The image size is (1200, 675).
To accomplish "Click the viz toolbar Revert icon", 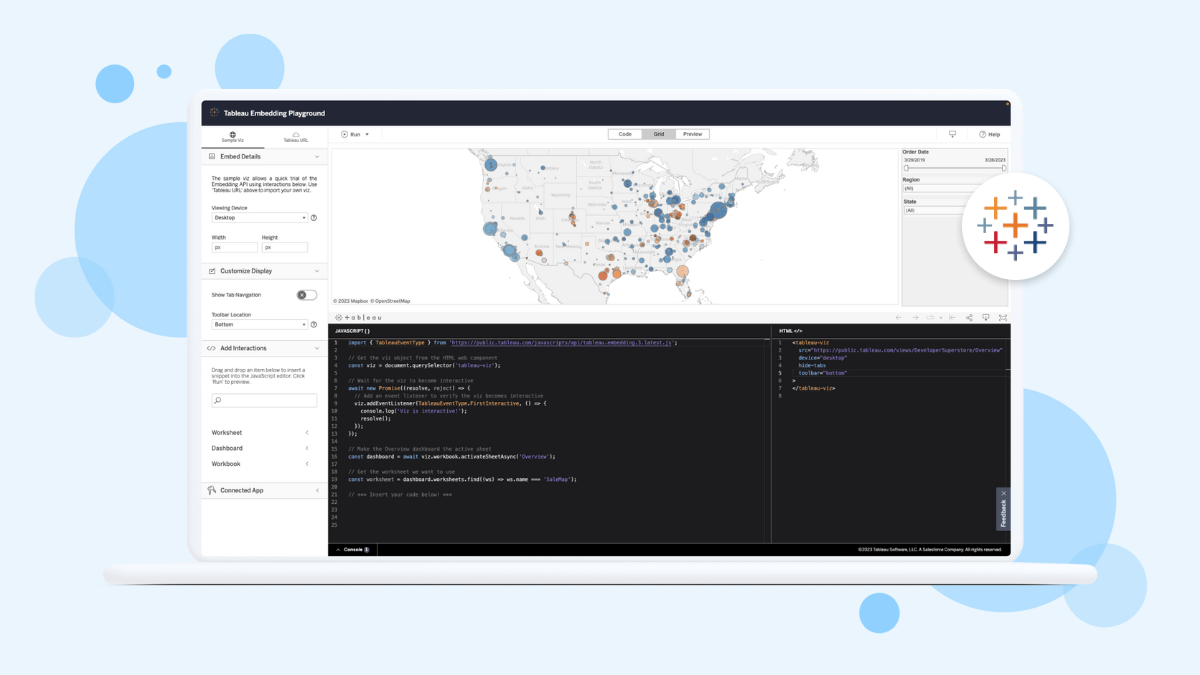I will click(952, 317).
